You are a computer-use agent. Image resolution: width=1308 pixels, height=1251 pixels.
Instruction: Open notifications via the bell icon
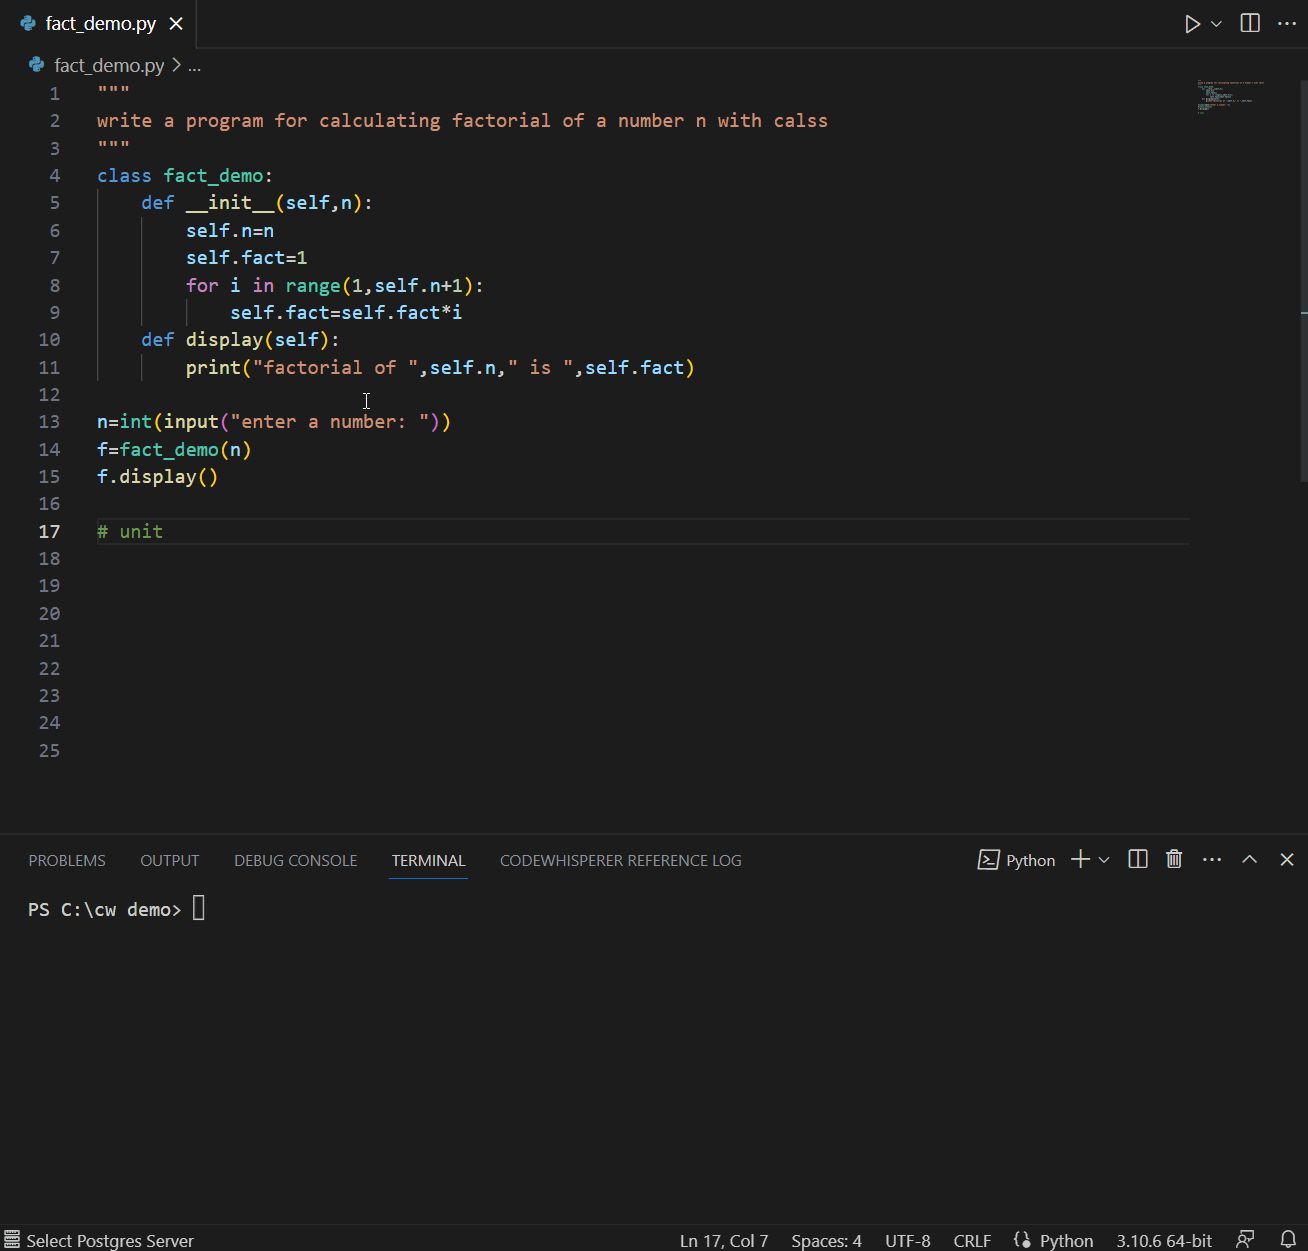[1287, 1240]
